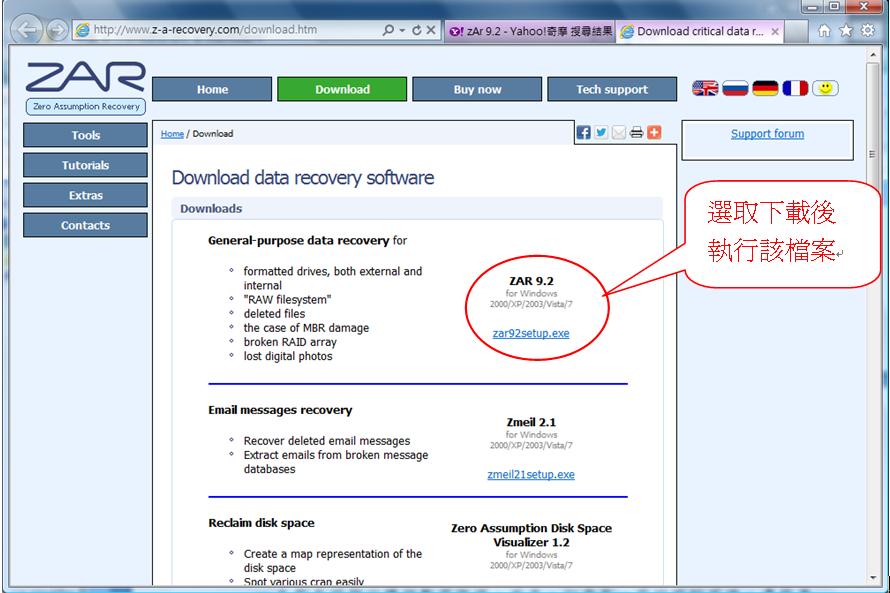Open more sharing options plus icon
Viewport: 890px width, 593px height.
654,132
